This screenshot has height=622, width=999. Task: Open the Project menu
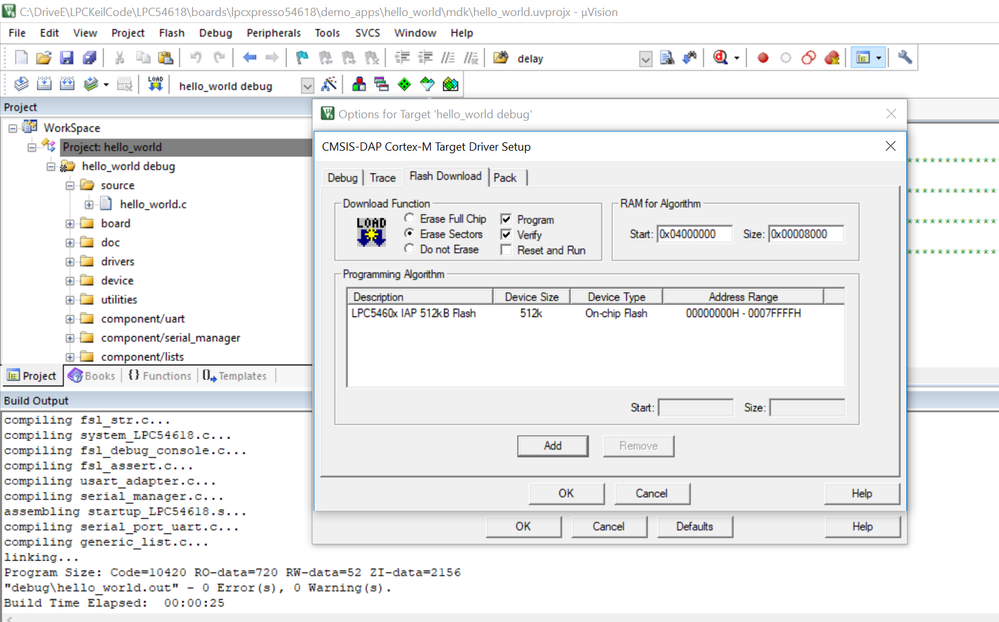pyautogui.click(x=127, y=33)
